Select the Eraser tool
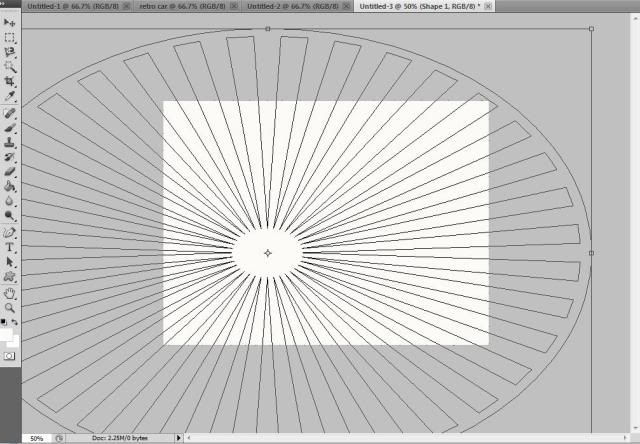This screenshot has width=640, height=444. pyautogui.click(x=9, y=172)
